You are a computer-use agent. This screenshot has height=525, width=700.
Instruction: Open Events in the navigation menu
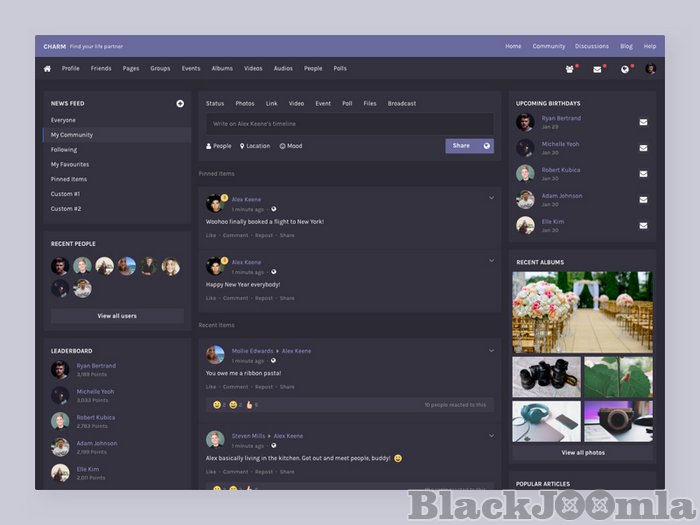tap(191, 69)
